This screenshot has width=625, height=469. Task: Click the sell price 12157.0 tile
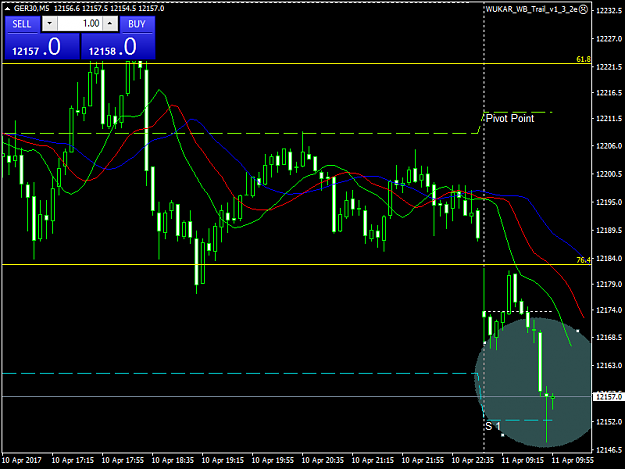coord(42,46)
